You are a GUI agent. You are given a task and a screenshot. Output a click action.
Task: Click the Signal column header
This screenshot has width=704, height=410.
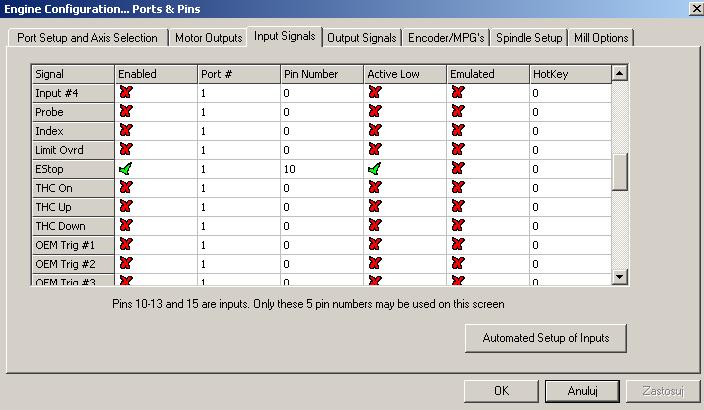coord(73,74)
